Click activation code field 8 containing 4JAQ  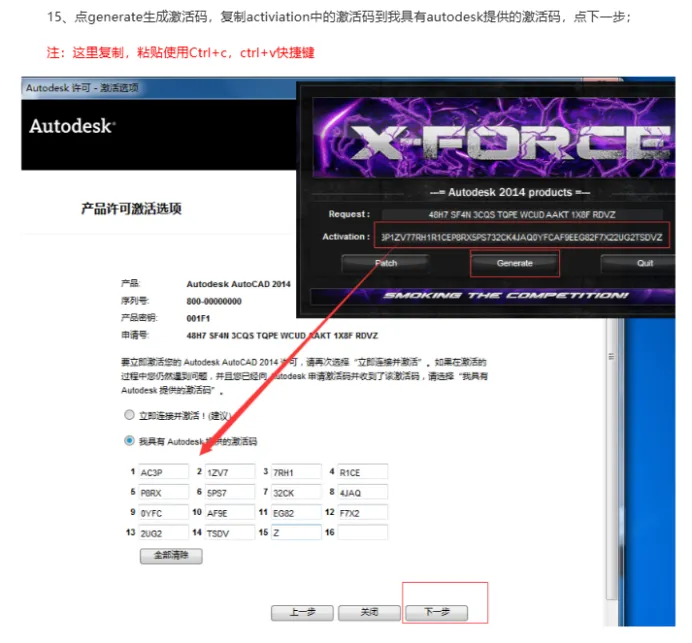click(363, 492)
